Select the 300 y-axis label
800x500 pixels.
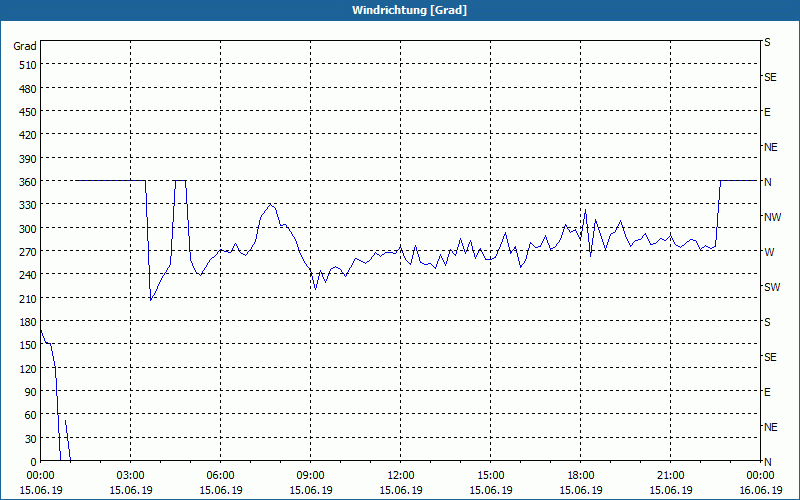[28, 229]
